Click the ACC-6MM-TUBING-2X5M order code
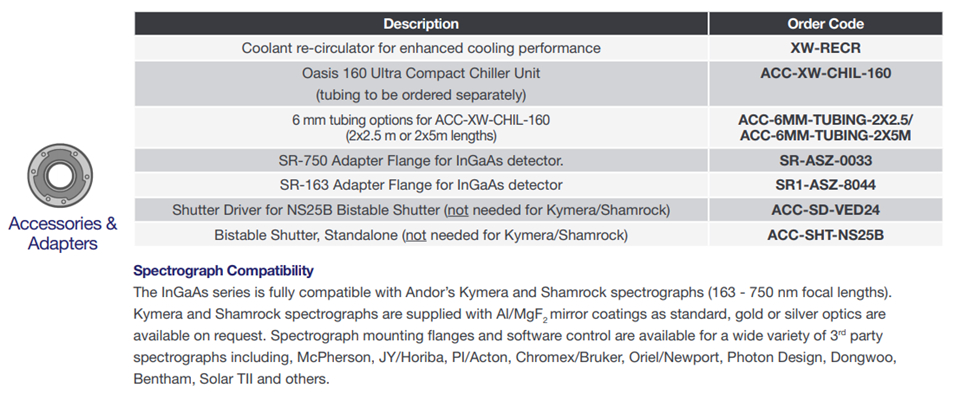 click(825, 135)
